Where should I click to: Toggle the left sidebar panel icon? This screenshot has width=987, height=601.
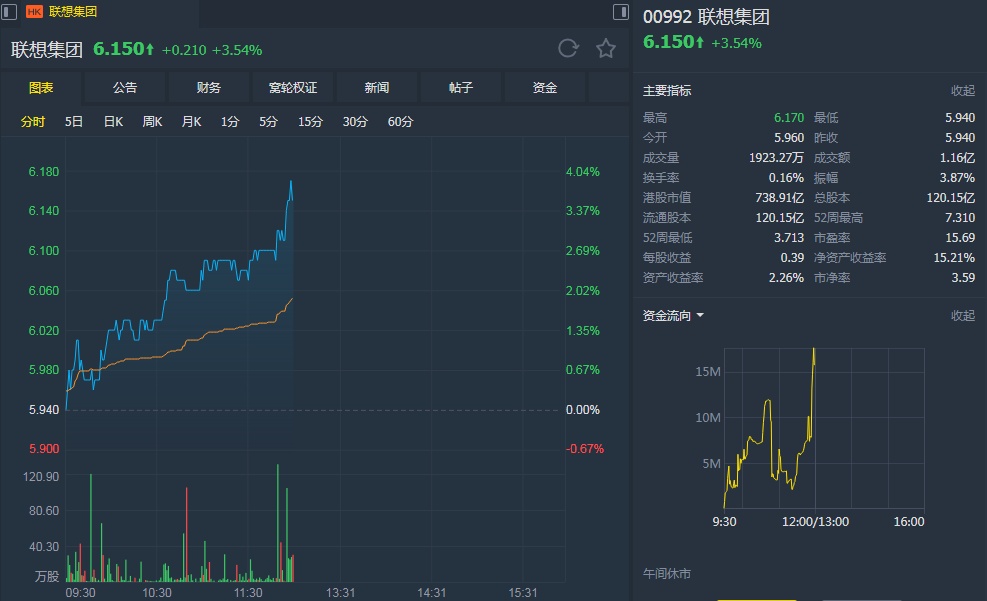(9, 12)
